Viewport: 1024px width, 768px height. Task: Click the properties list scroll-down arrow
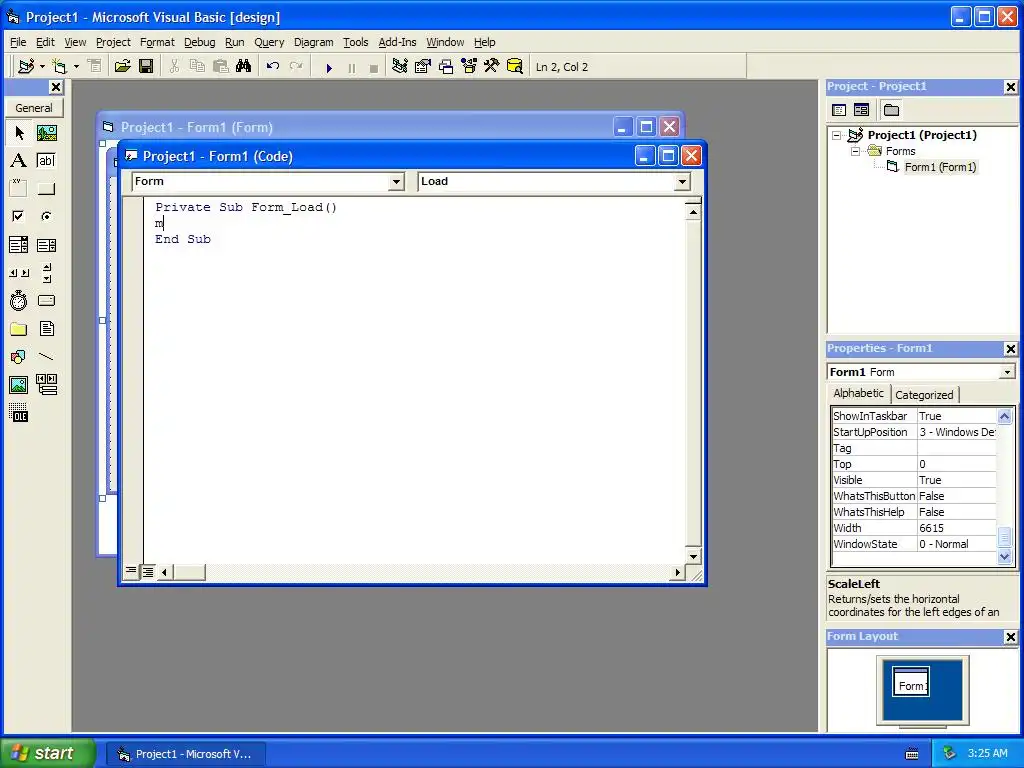pos(1004,557)
